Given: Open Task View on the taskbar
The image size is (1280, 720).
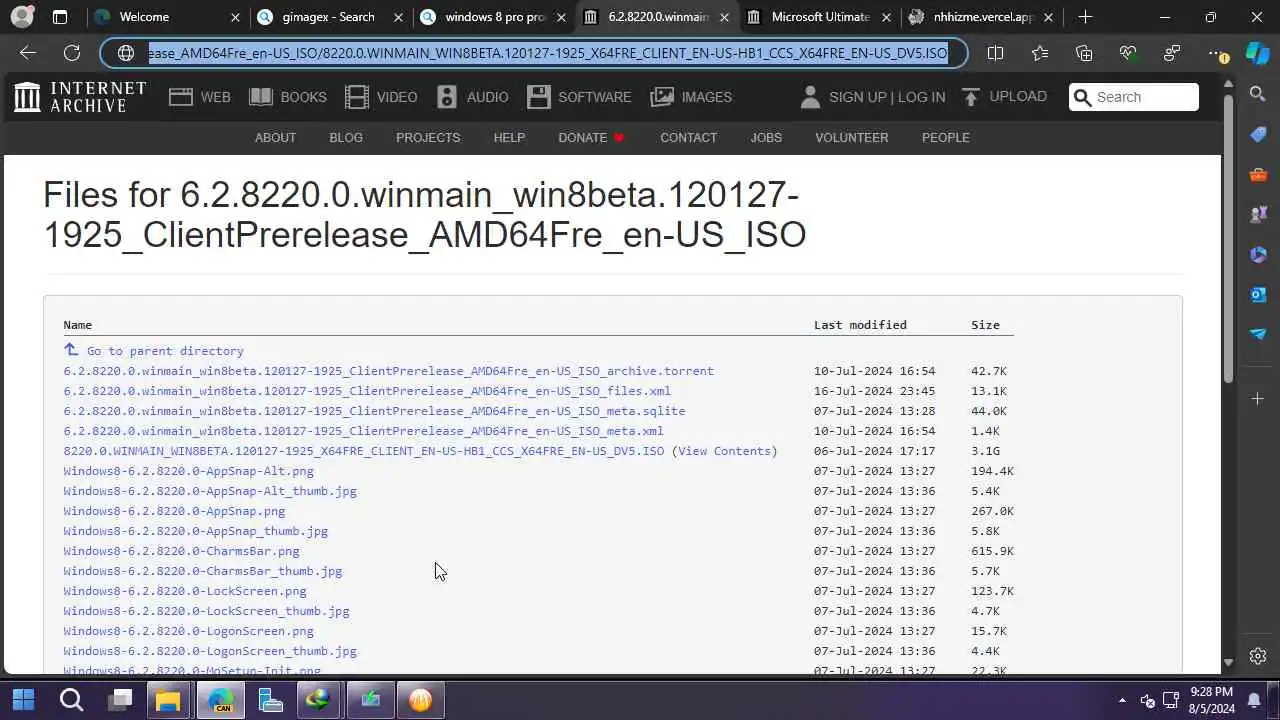Looking at the screenshot, I should pyautogui.click(x=121, y=700).
